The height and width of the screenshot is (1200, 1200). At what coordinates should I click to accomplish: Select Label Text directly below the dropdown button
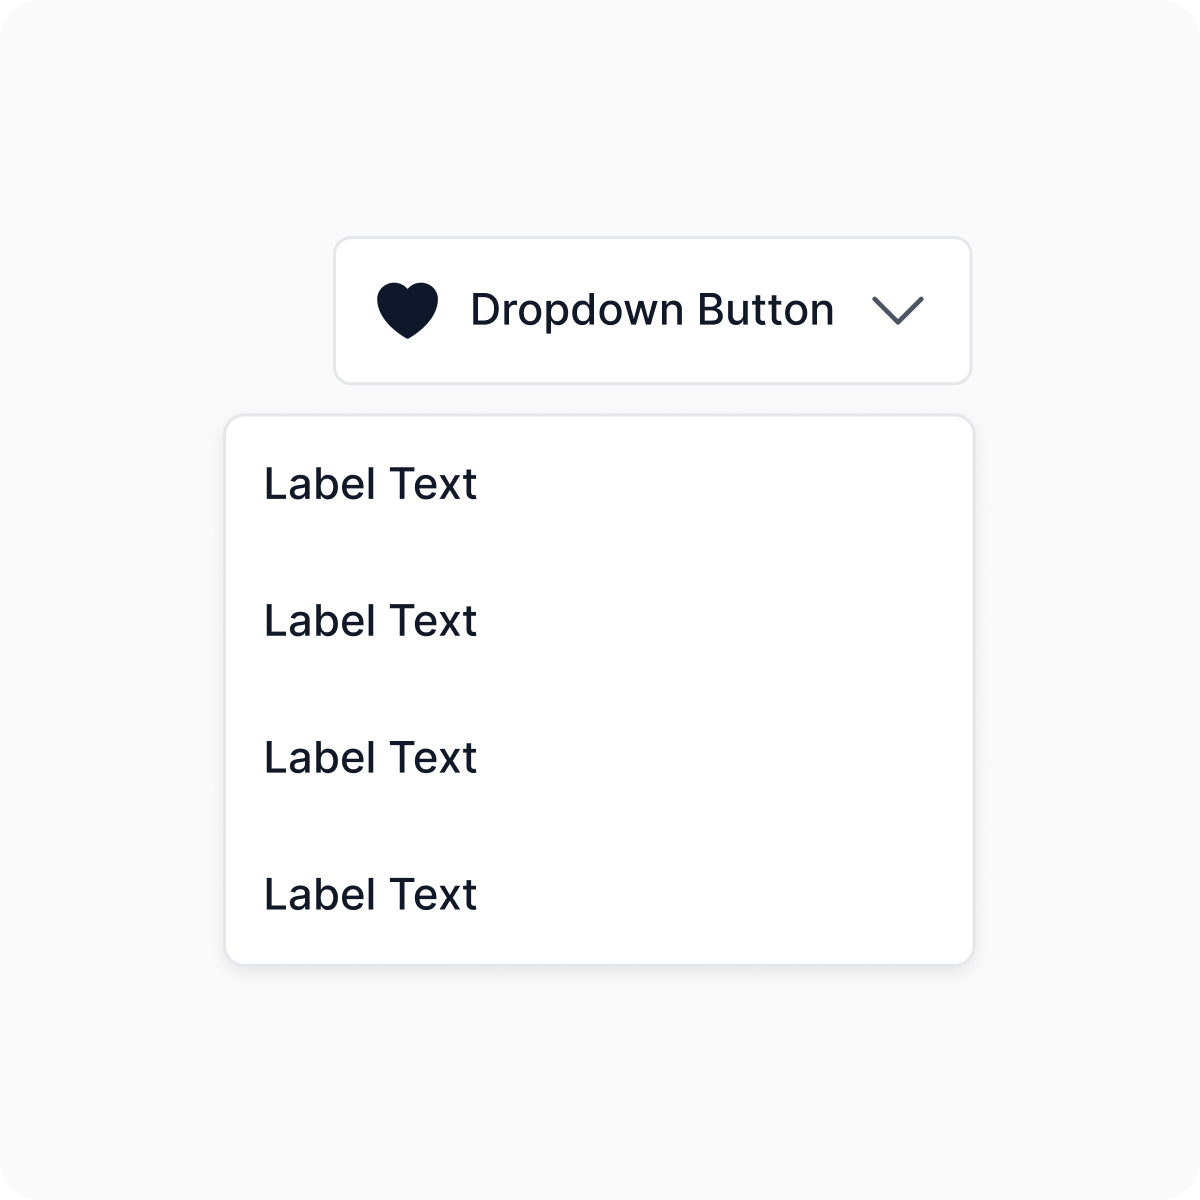[371, 484]
